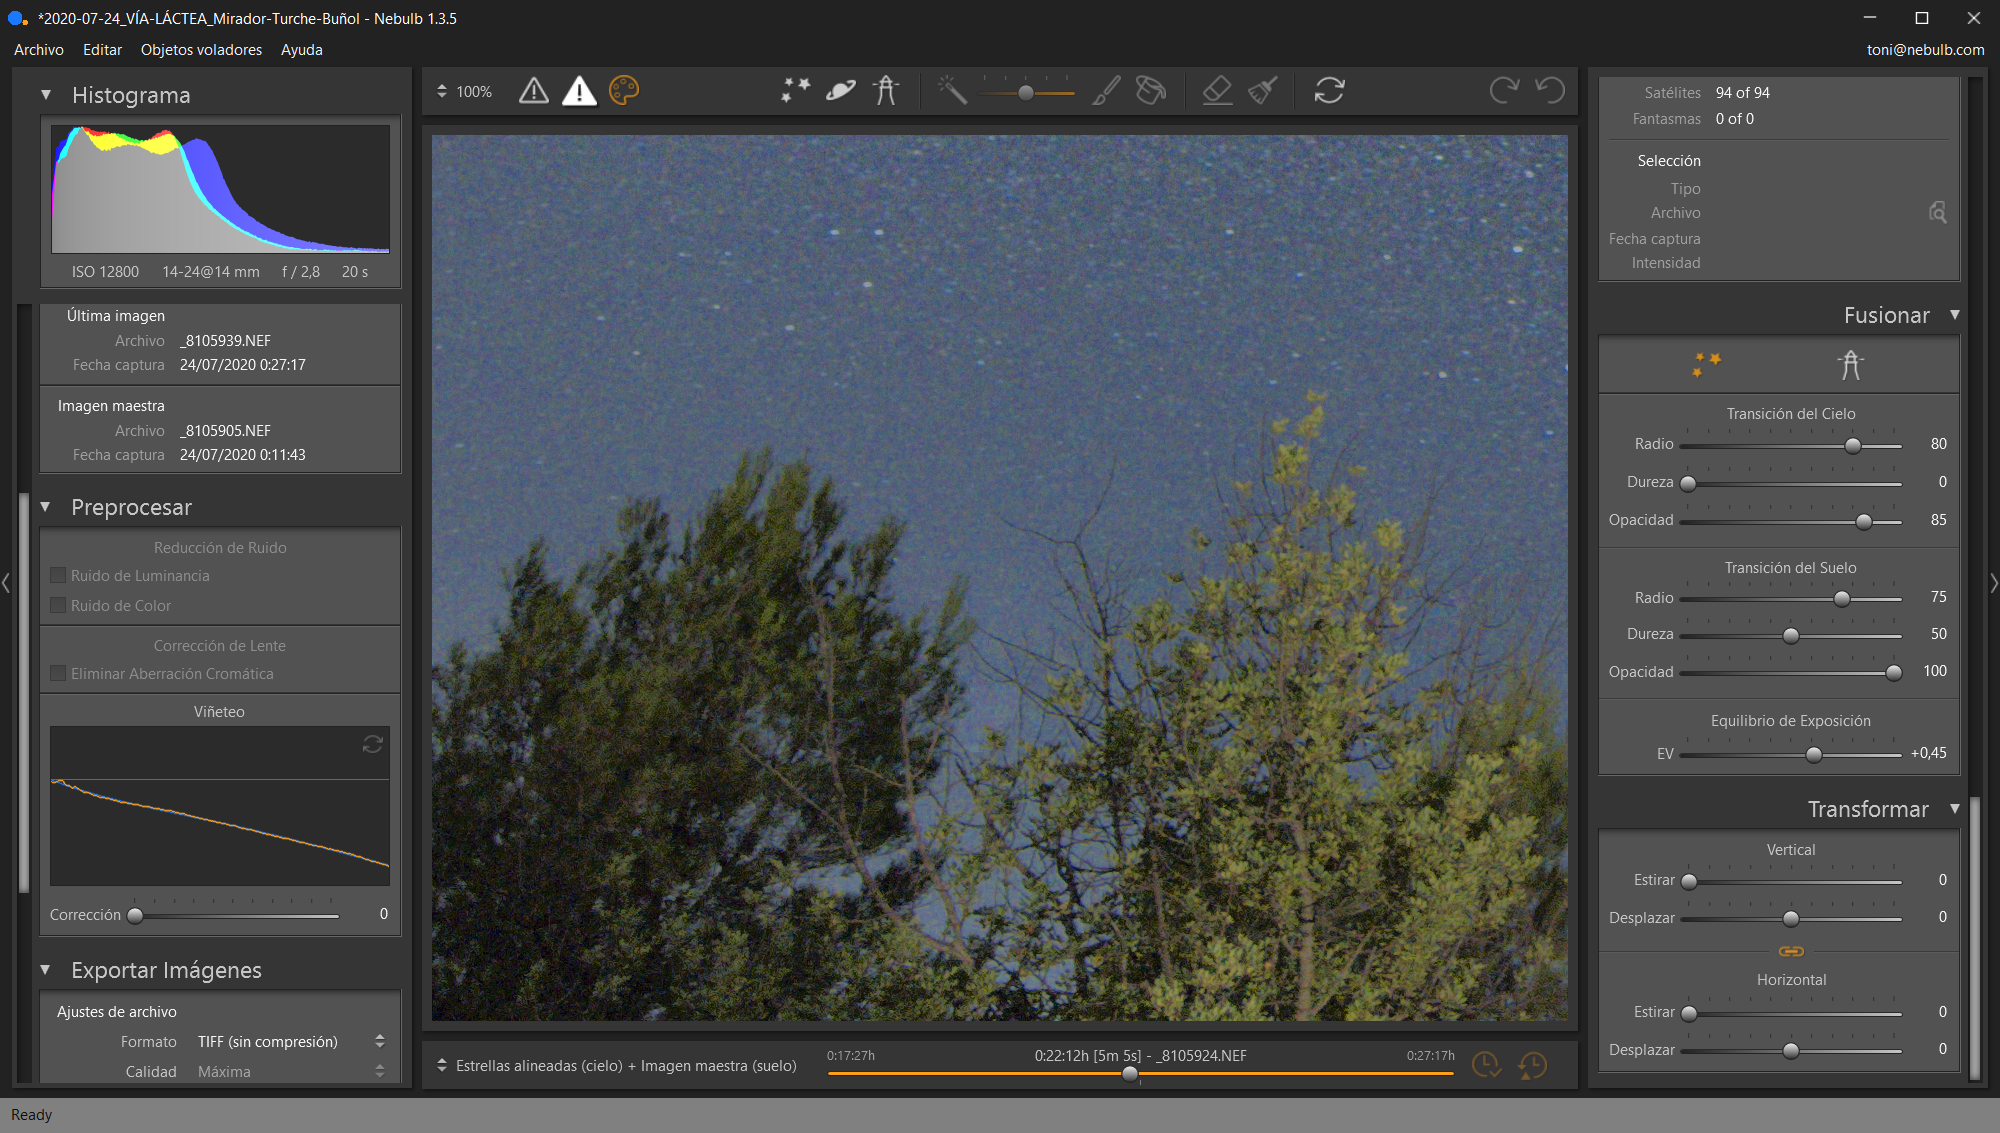Select the magic wand tool
Screen dimensions: 2000x1133
click(x=952, y=91)
